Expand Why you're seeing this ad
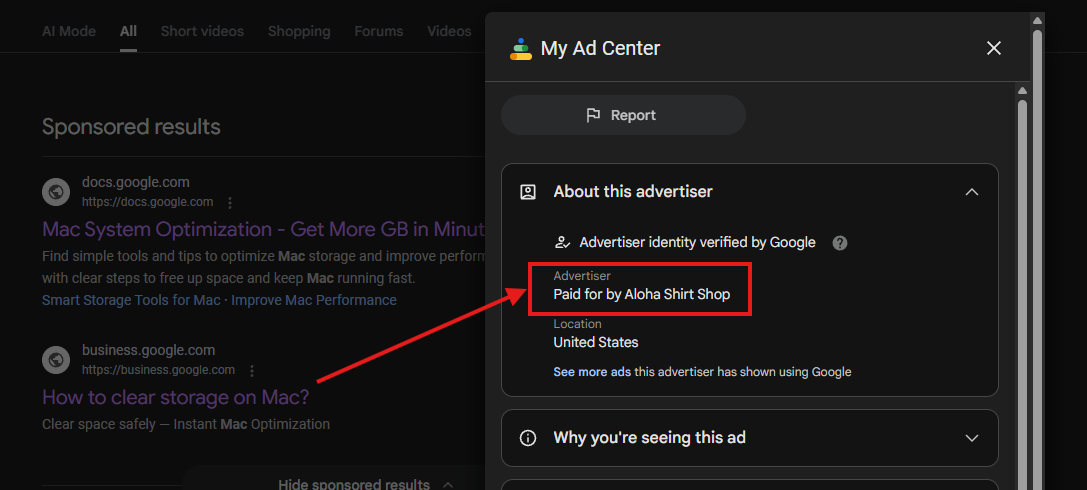The image size is (1087, 490). pos(971,438)
